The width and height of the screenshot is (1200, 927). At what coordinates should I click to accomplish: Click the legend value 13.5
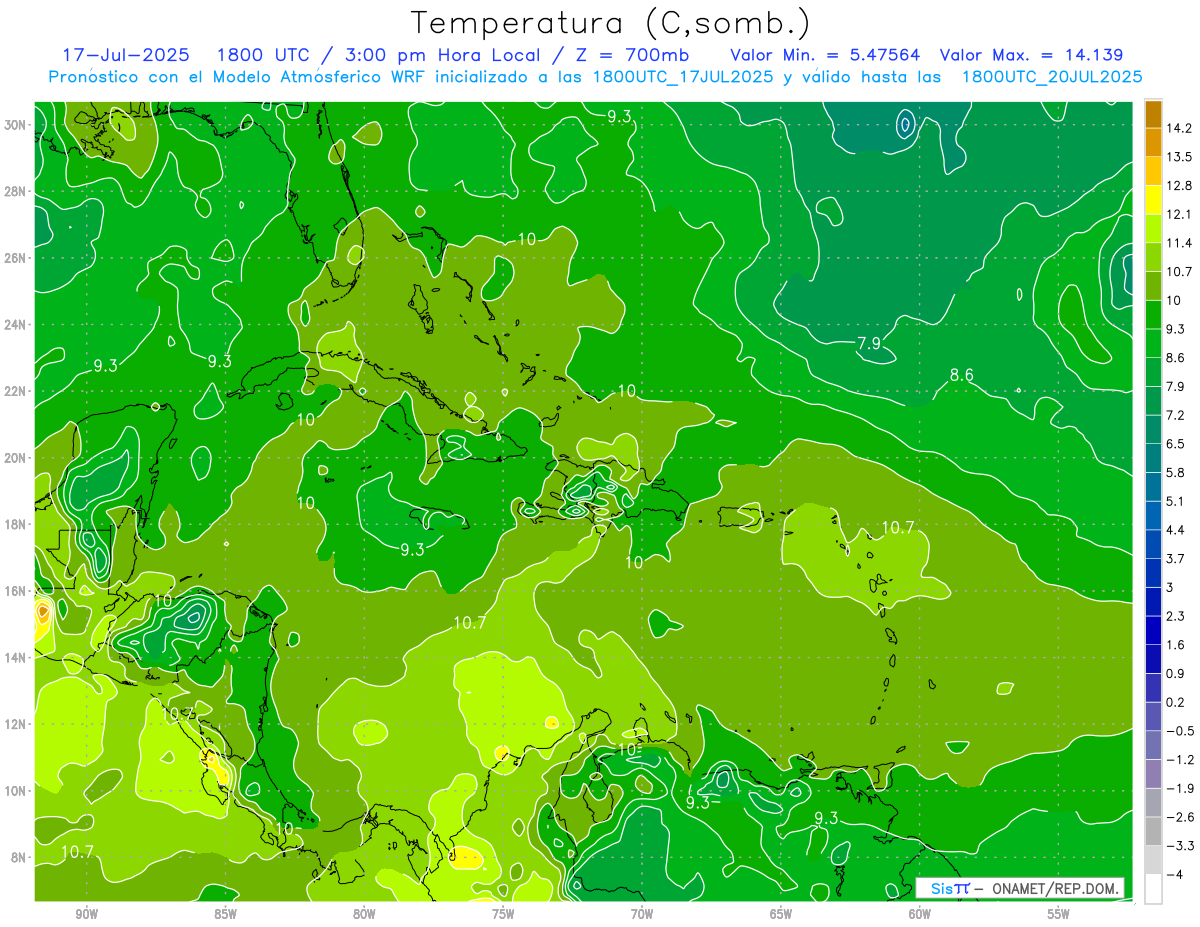1179,157
